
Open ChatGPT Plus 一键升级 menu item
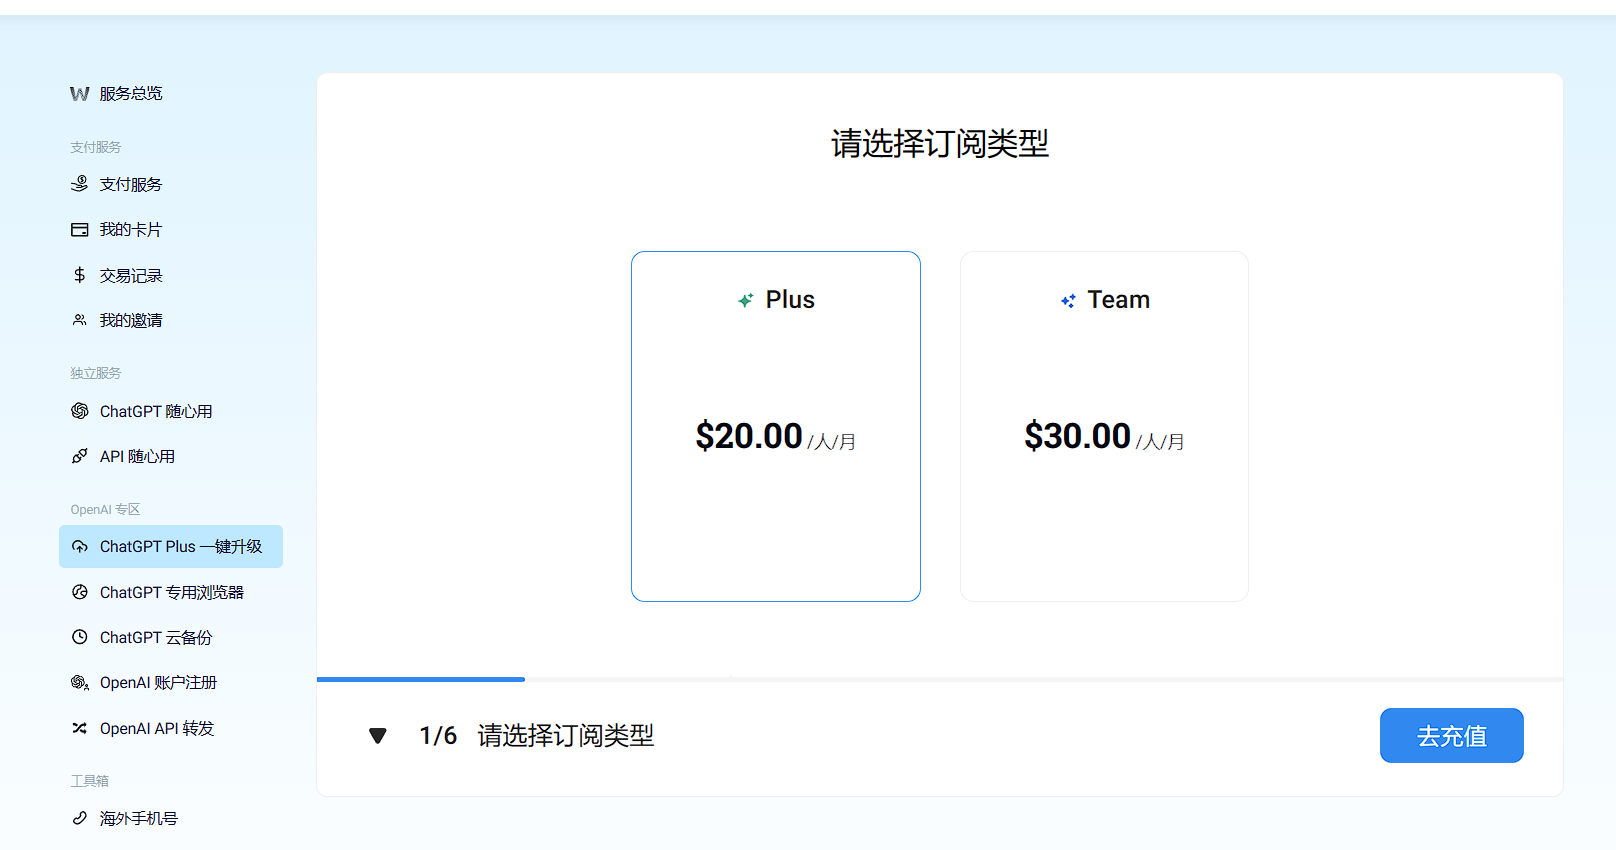(x=180, y=547)
